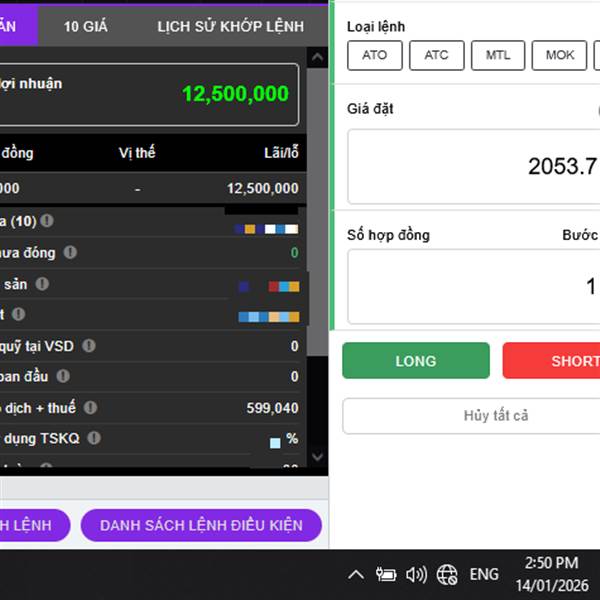This screenshot has height=600, width=600.
Task: Click the 599,040 fee value
Action: [272, 408]
